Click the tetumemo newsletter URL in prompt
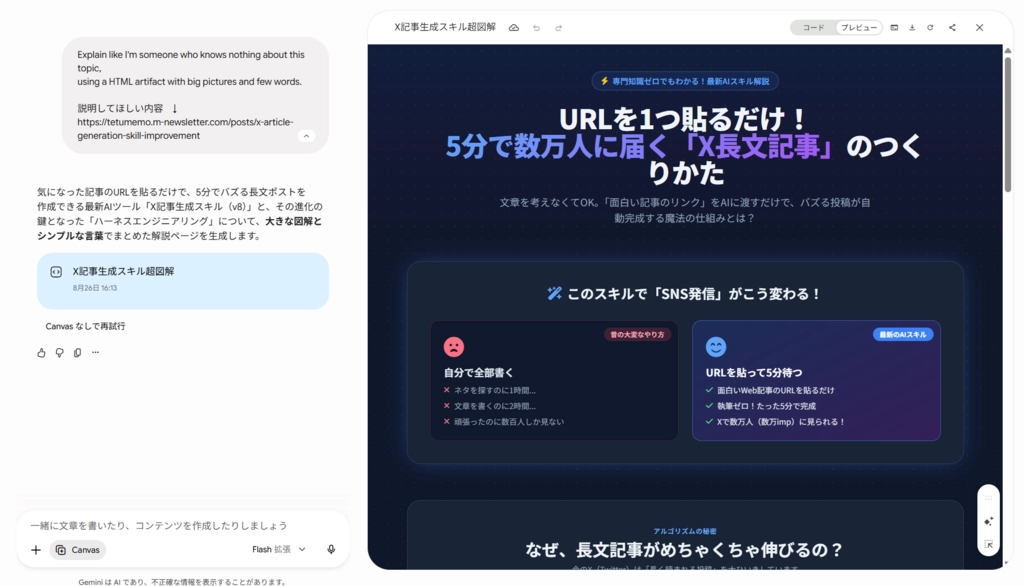Screen dimensions: 1024x586 click(185, 129)
